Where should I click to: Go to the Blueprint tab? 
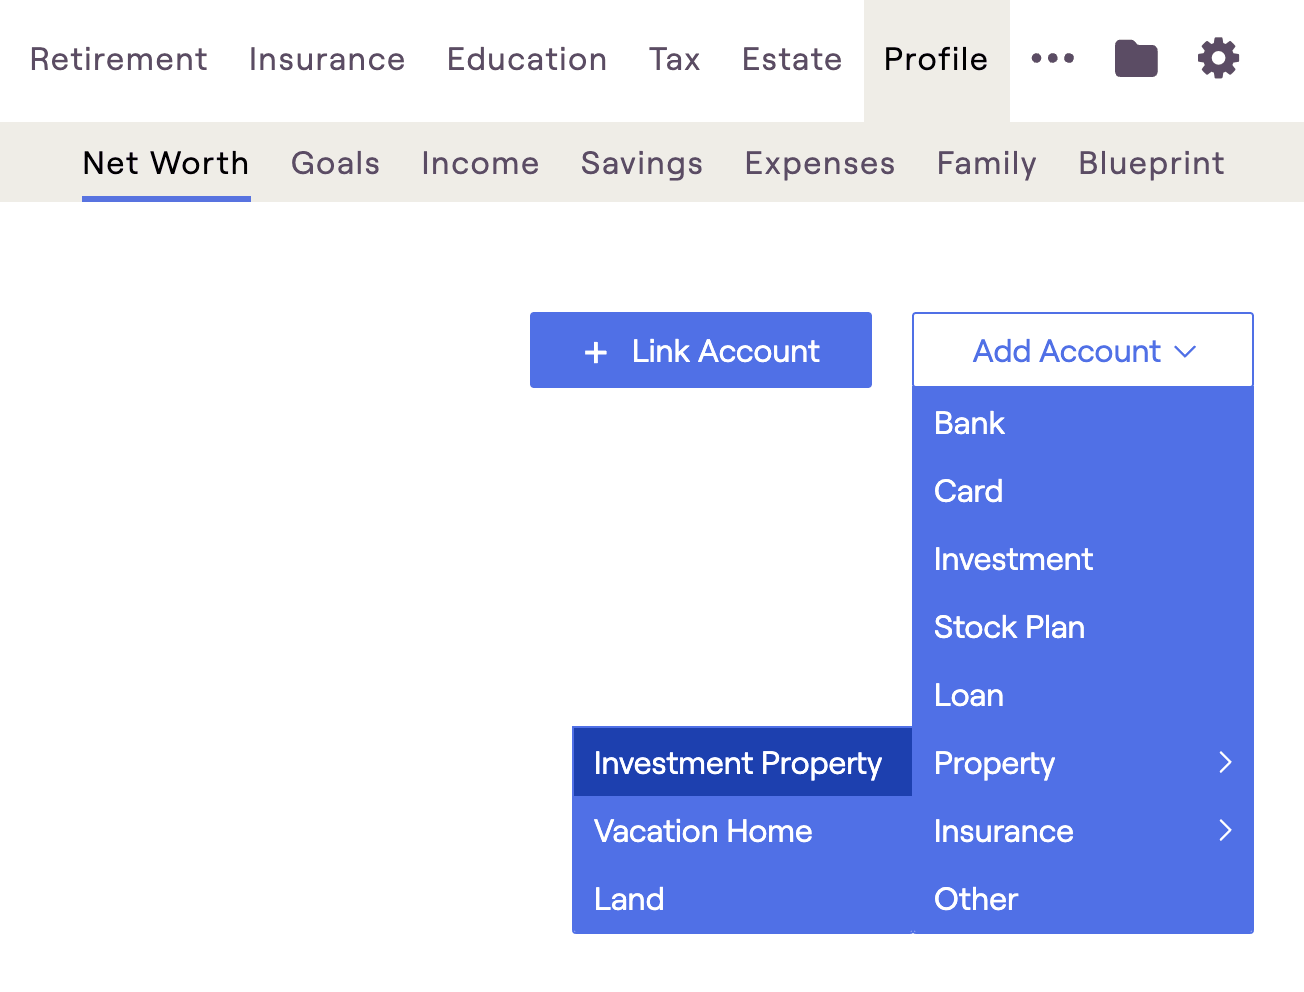click(1151, 163)
